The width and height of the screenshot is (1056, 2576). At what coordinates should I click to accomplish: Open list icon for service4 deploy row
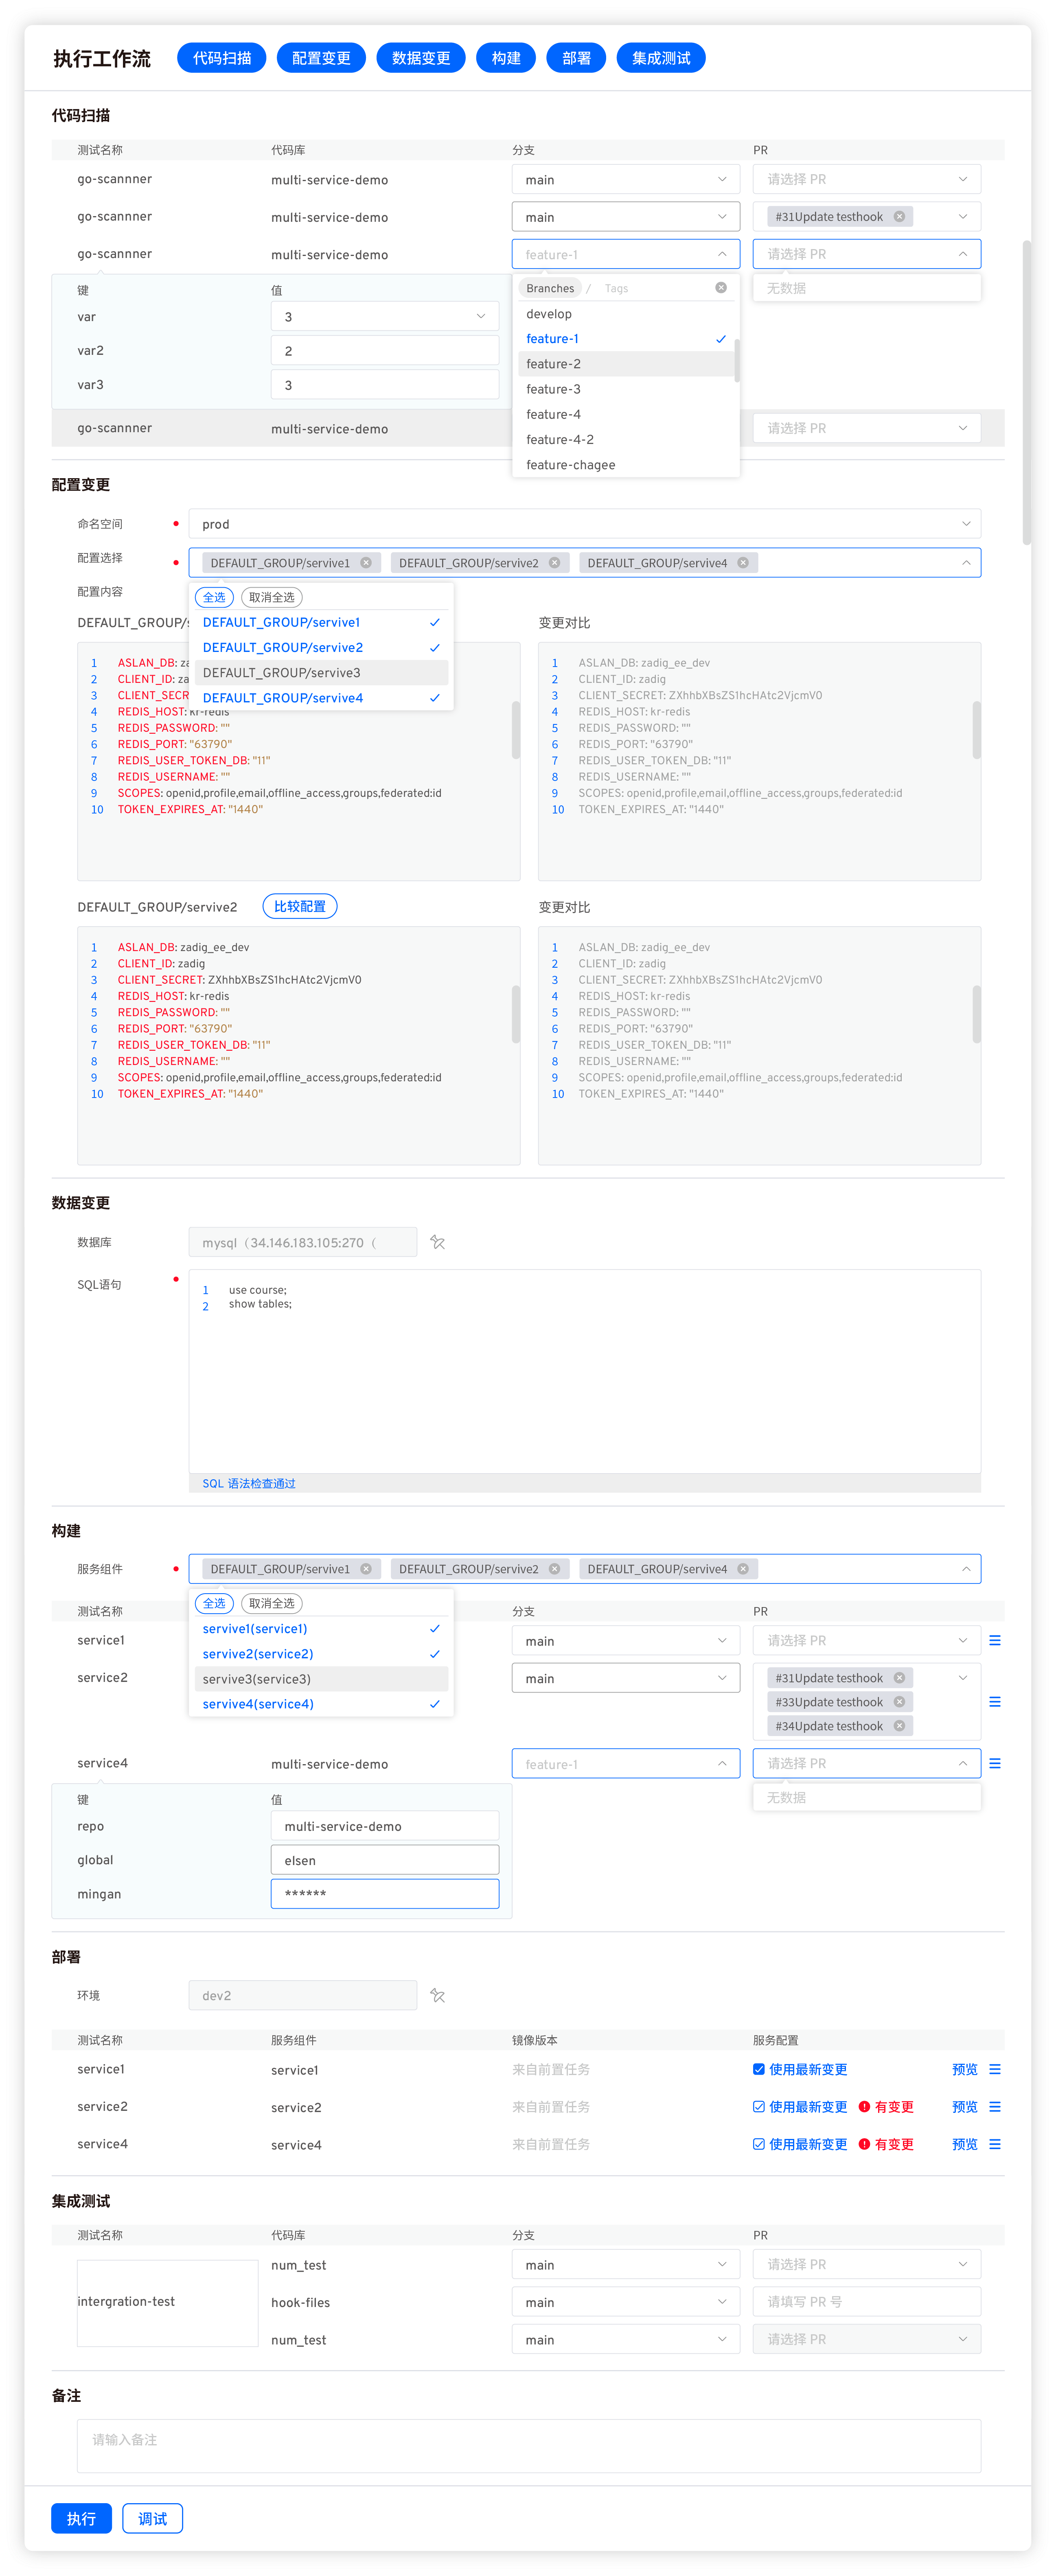point(995,2144)
